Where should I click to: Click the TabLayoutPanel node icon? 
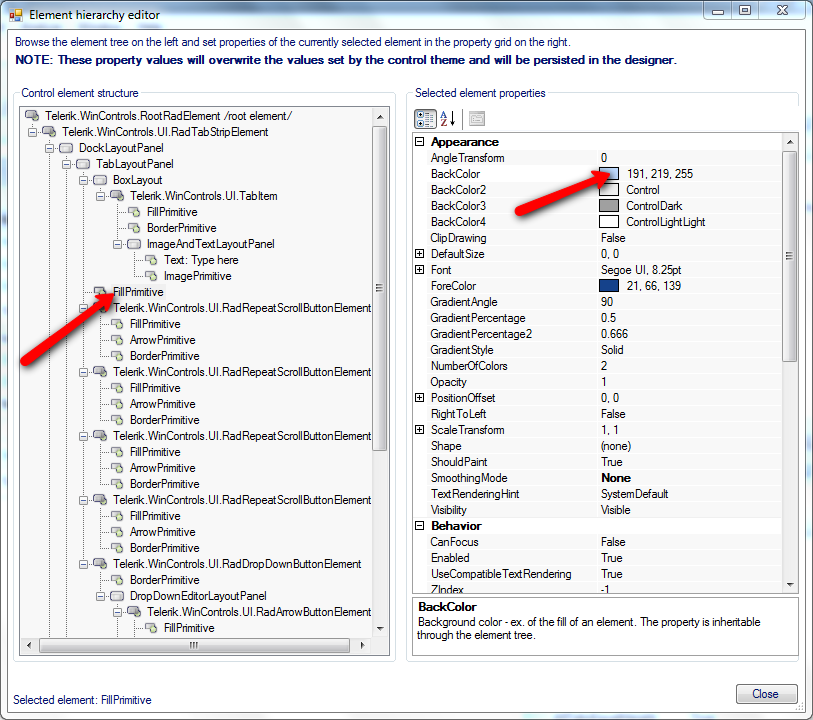pos(83,164)
